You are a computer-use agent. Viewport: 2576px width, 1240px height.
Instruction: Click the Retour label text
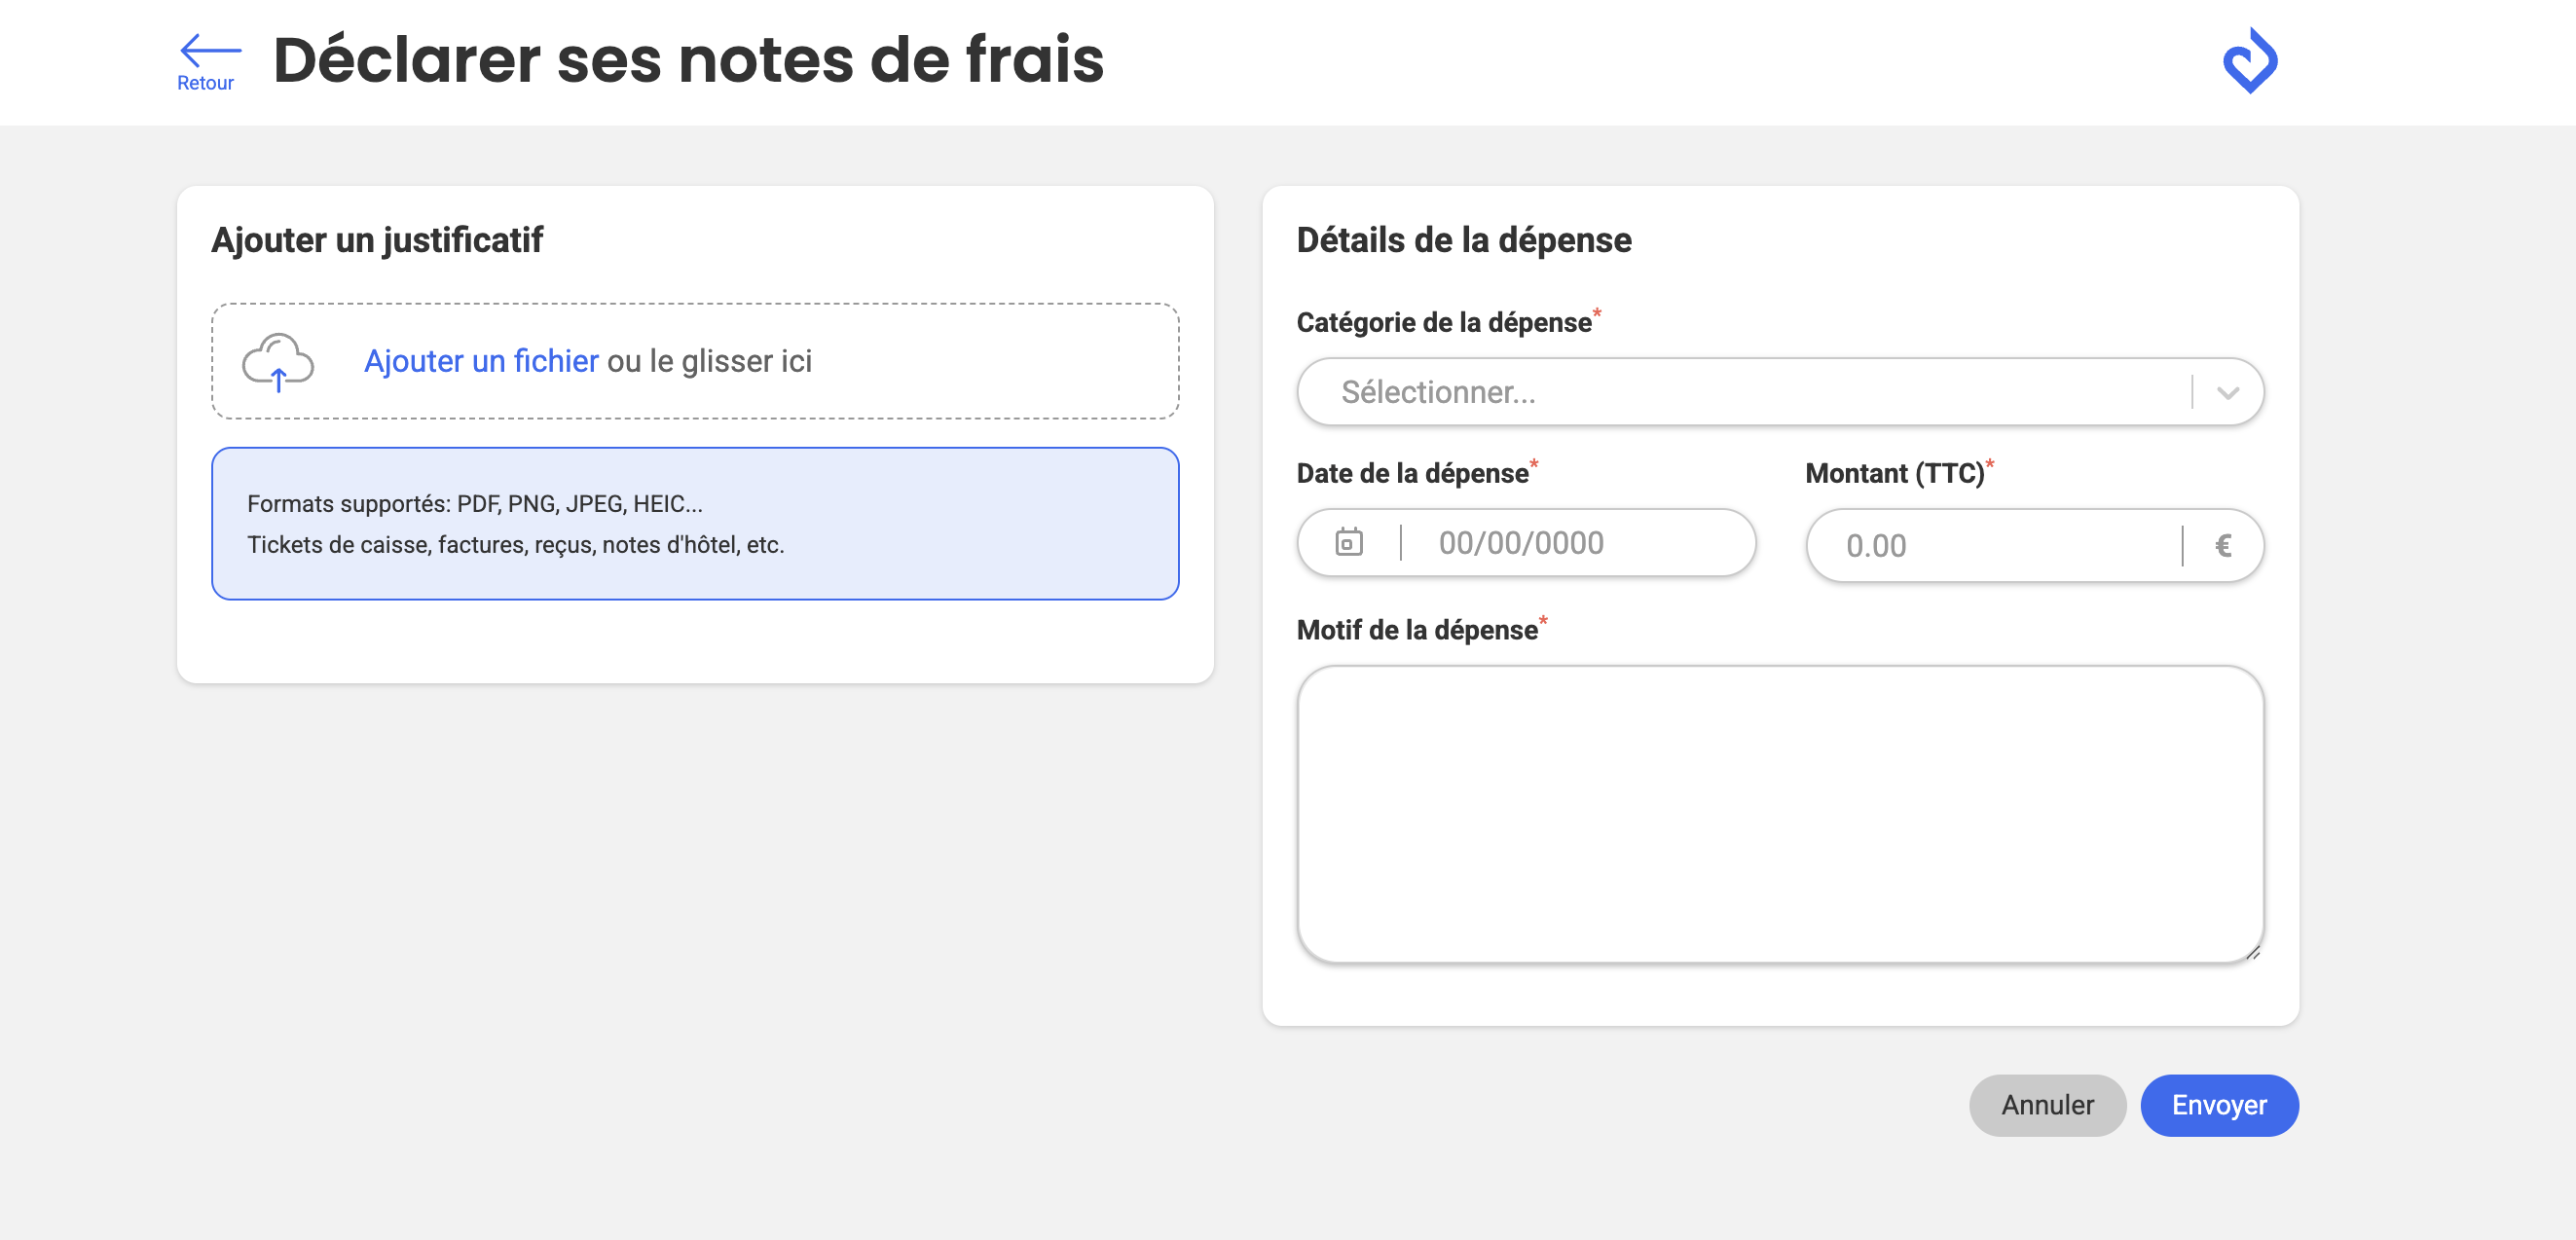pos(205,83)
